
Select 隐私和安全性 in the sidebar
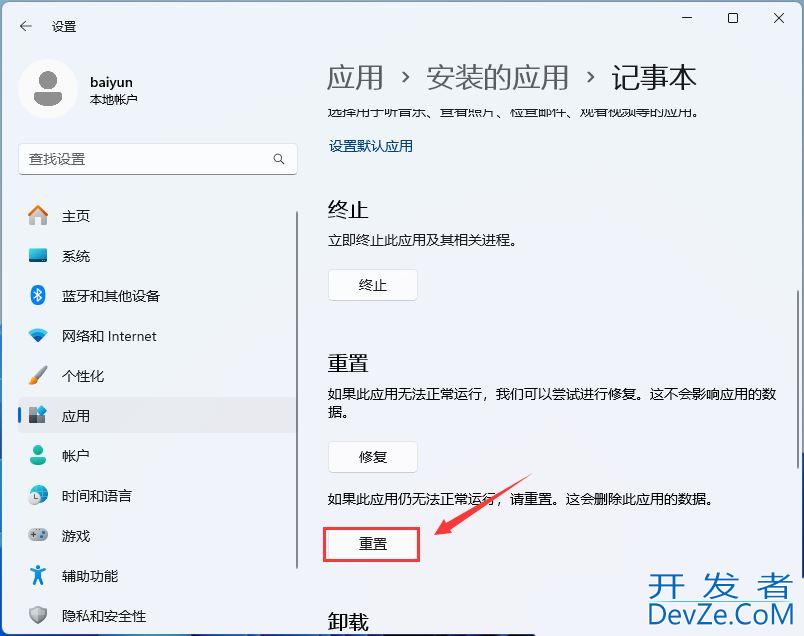157,614
